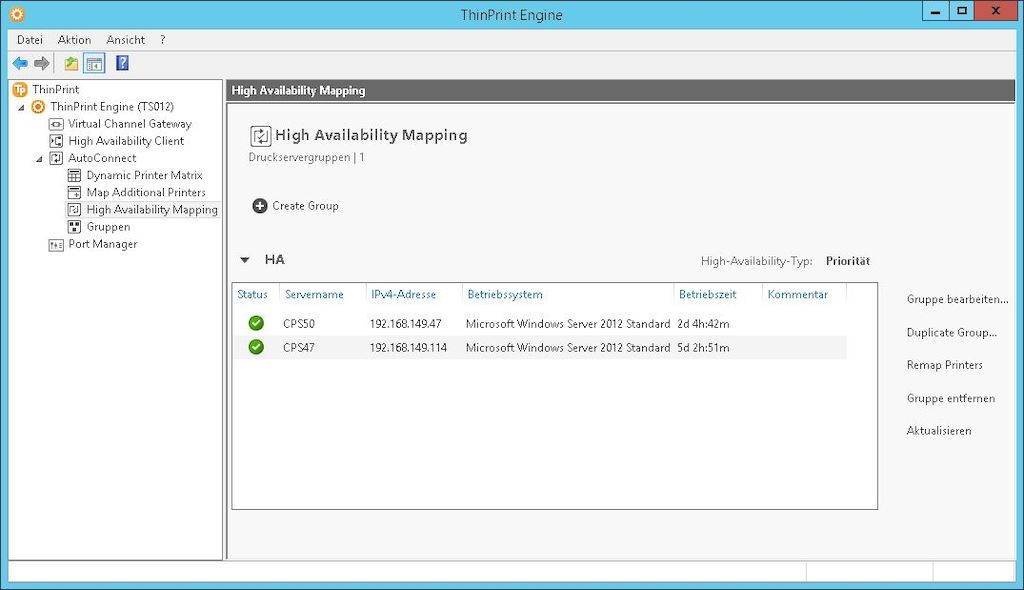Maximize the ThinPrint Engine window
This screenshot has height=590, width=1024.
tap(961, 10)
